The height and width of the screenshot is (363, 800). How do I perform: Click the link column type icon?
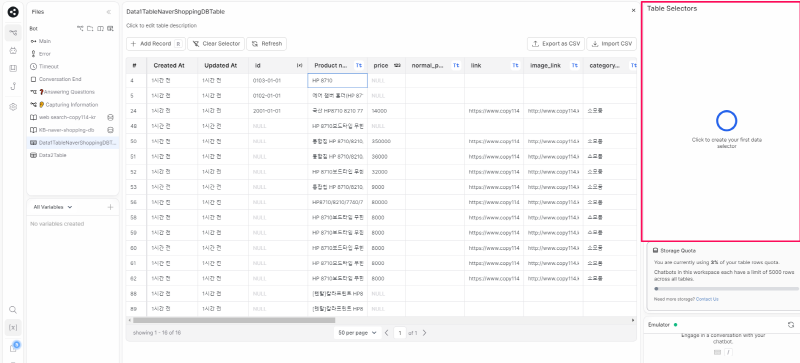[515, 65]
